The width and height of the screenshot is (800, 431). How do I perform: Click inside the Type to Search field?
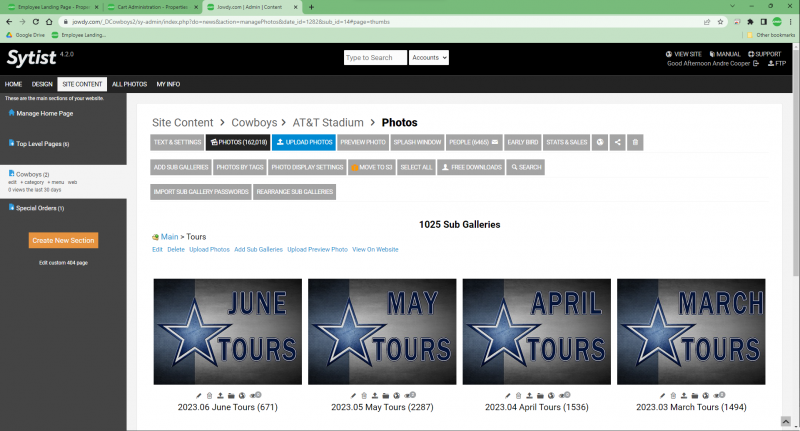(x=376, y=58)
